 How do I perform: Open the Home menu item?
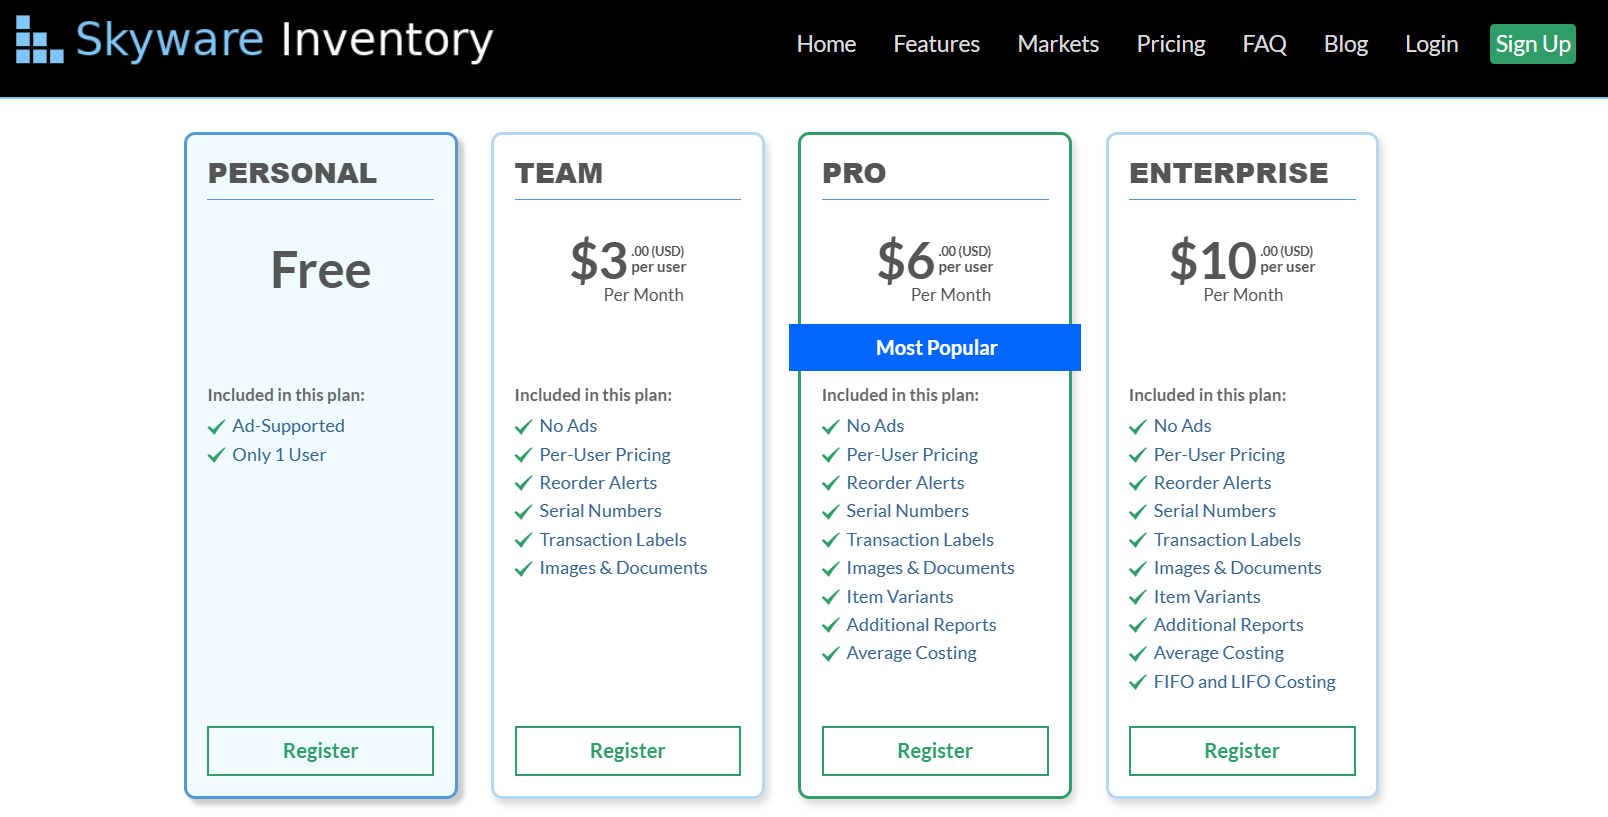point(826,44)
